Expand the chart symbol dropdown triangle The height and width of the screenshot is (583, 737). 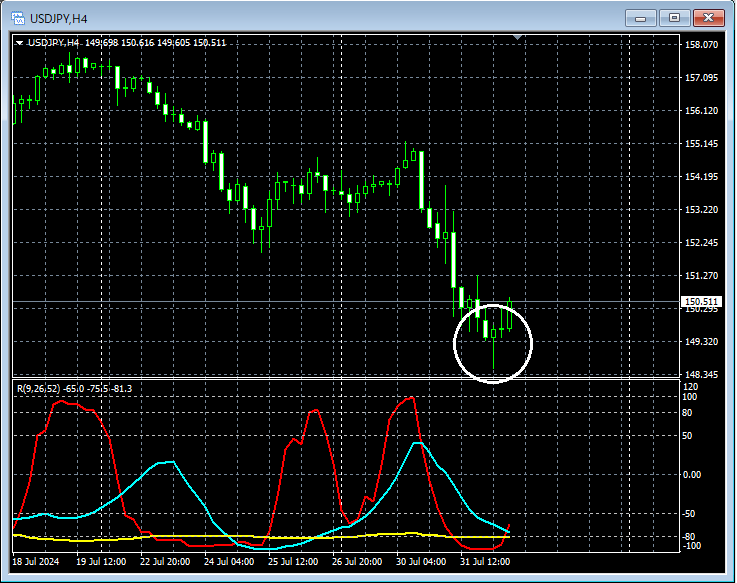[19, 43]
